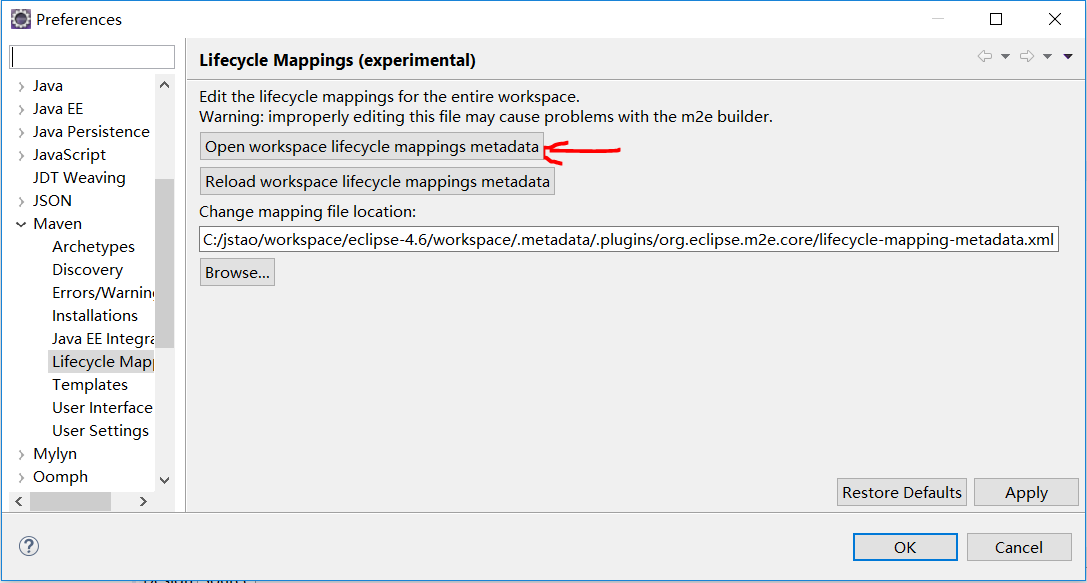Select Maven Archetypes page
The image size is (1087, 583).
click(x=94, y=247)
